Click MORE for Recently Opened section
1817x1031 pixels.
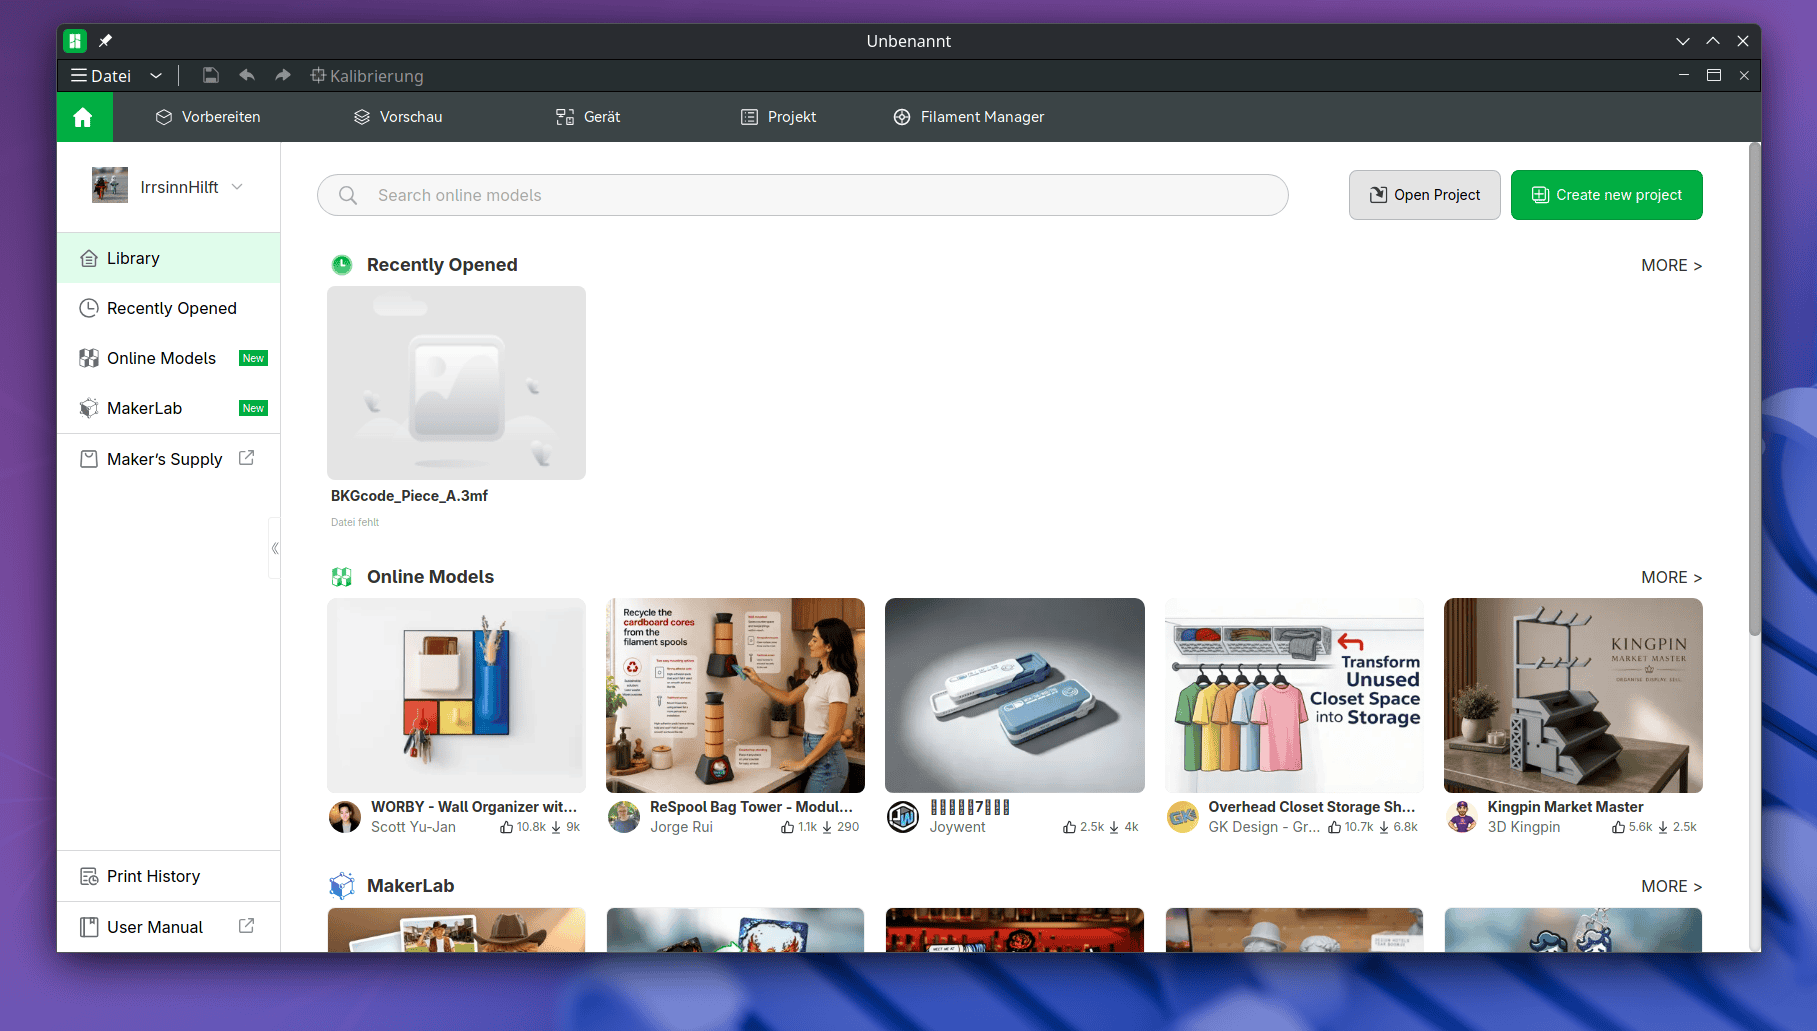coord(1671,265)
